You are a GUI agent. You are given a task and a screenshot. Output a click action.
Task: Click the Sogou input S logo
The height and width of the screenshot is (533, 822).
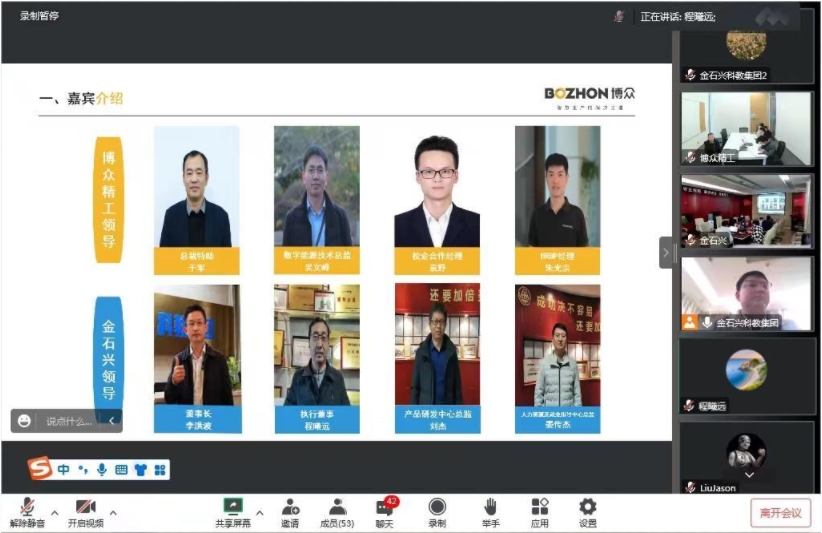click(x=39, y=468)
